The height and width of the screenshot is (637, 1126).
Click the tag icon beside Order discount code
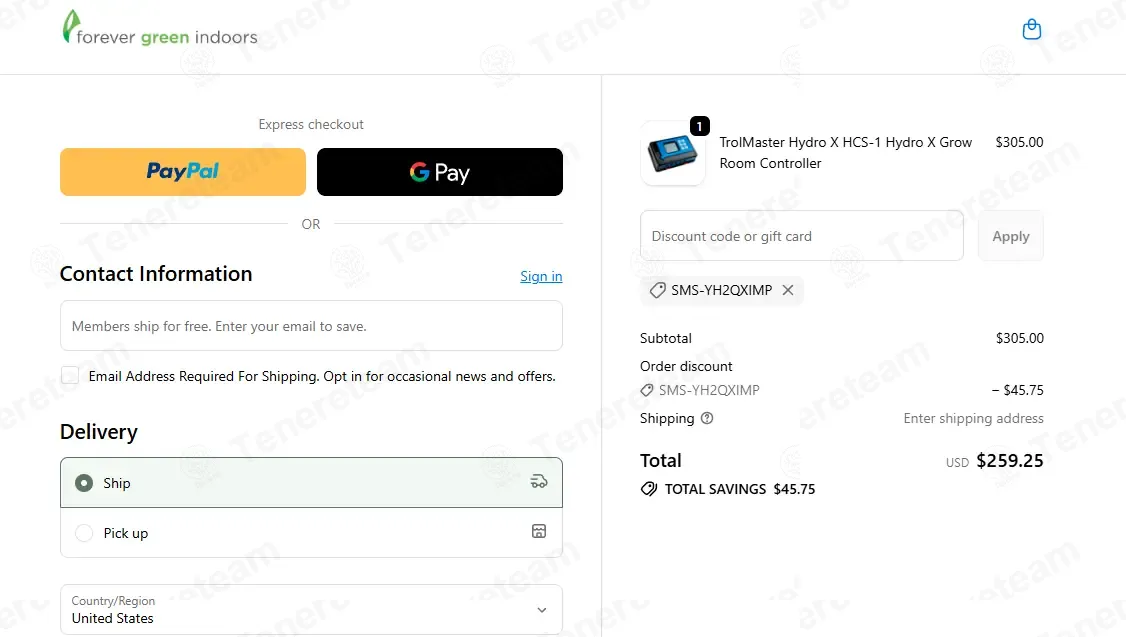tap(646, 390)
